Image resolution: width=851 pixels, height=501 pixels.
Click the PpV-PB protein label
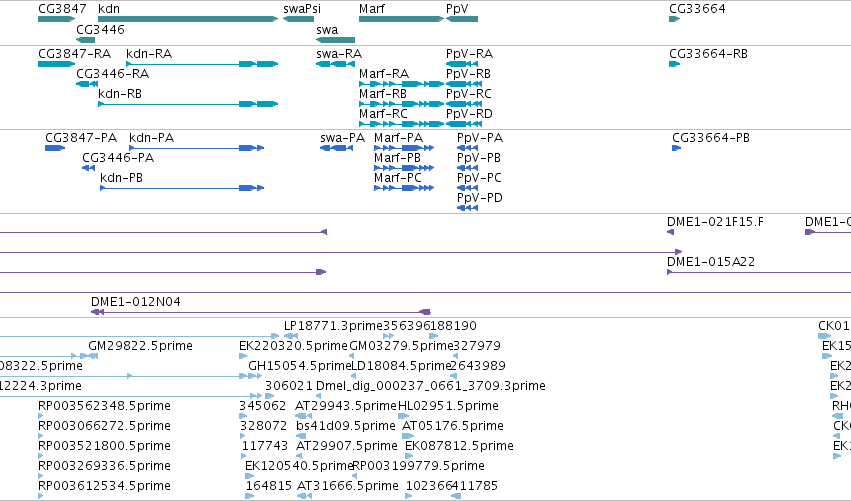coord(479,158)
